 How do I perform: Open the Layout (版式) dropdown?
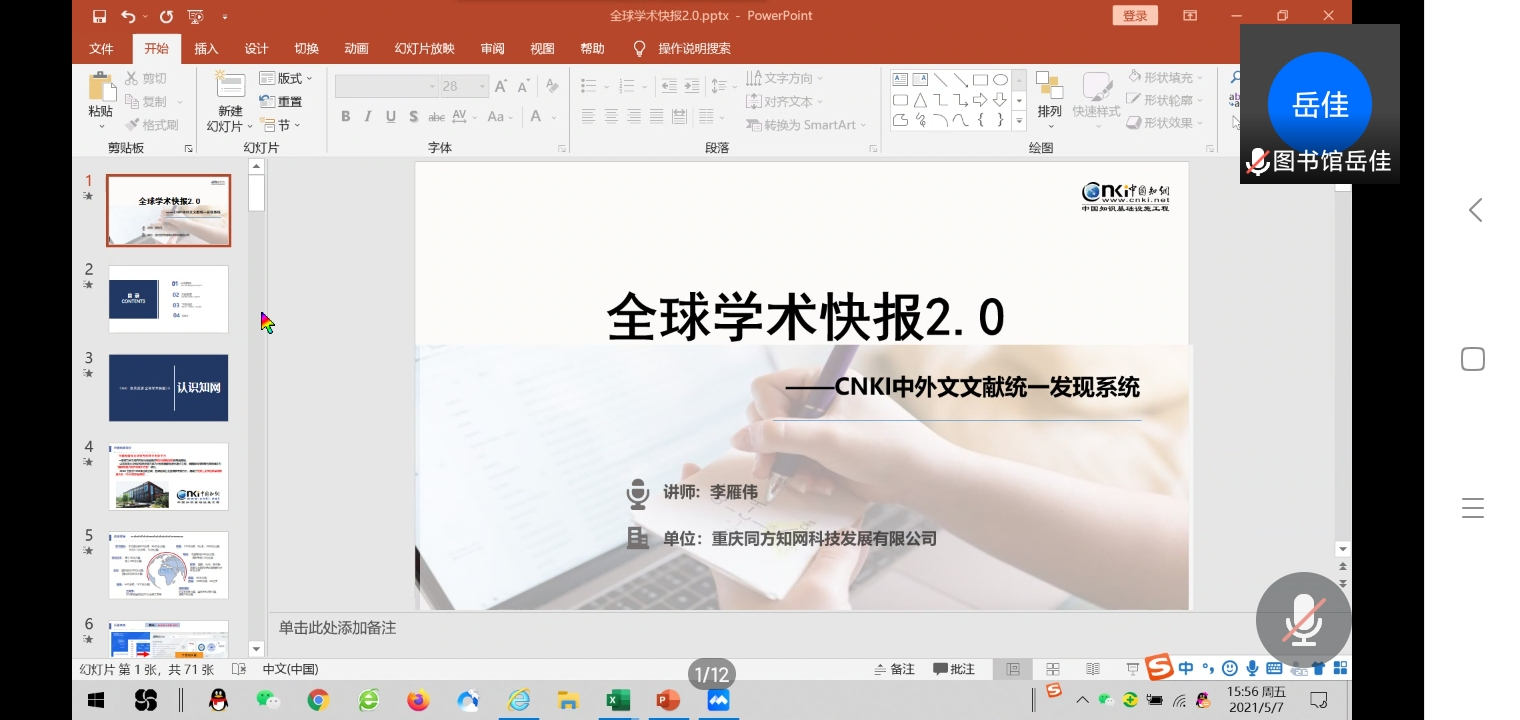[x=286, y=78]
